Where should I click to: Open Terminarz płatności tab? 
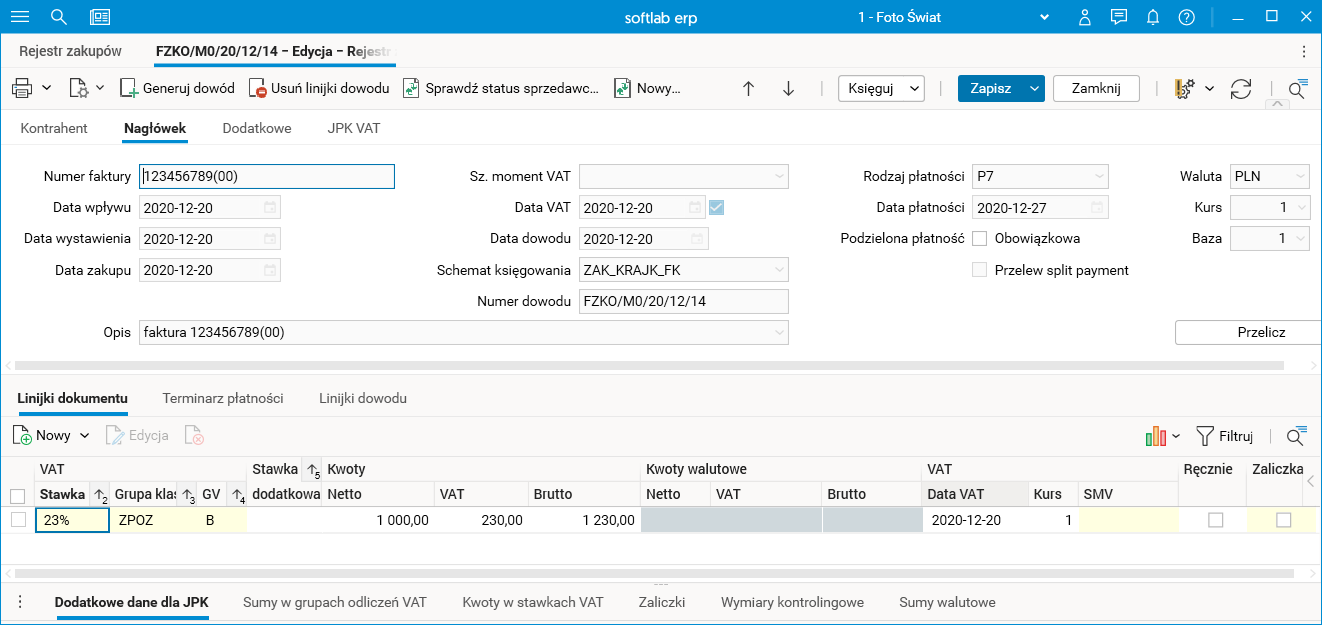pyautogui.click(x=223, y=398)
